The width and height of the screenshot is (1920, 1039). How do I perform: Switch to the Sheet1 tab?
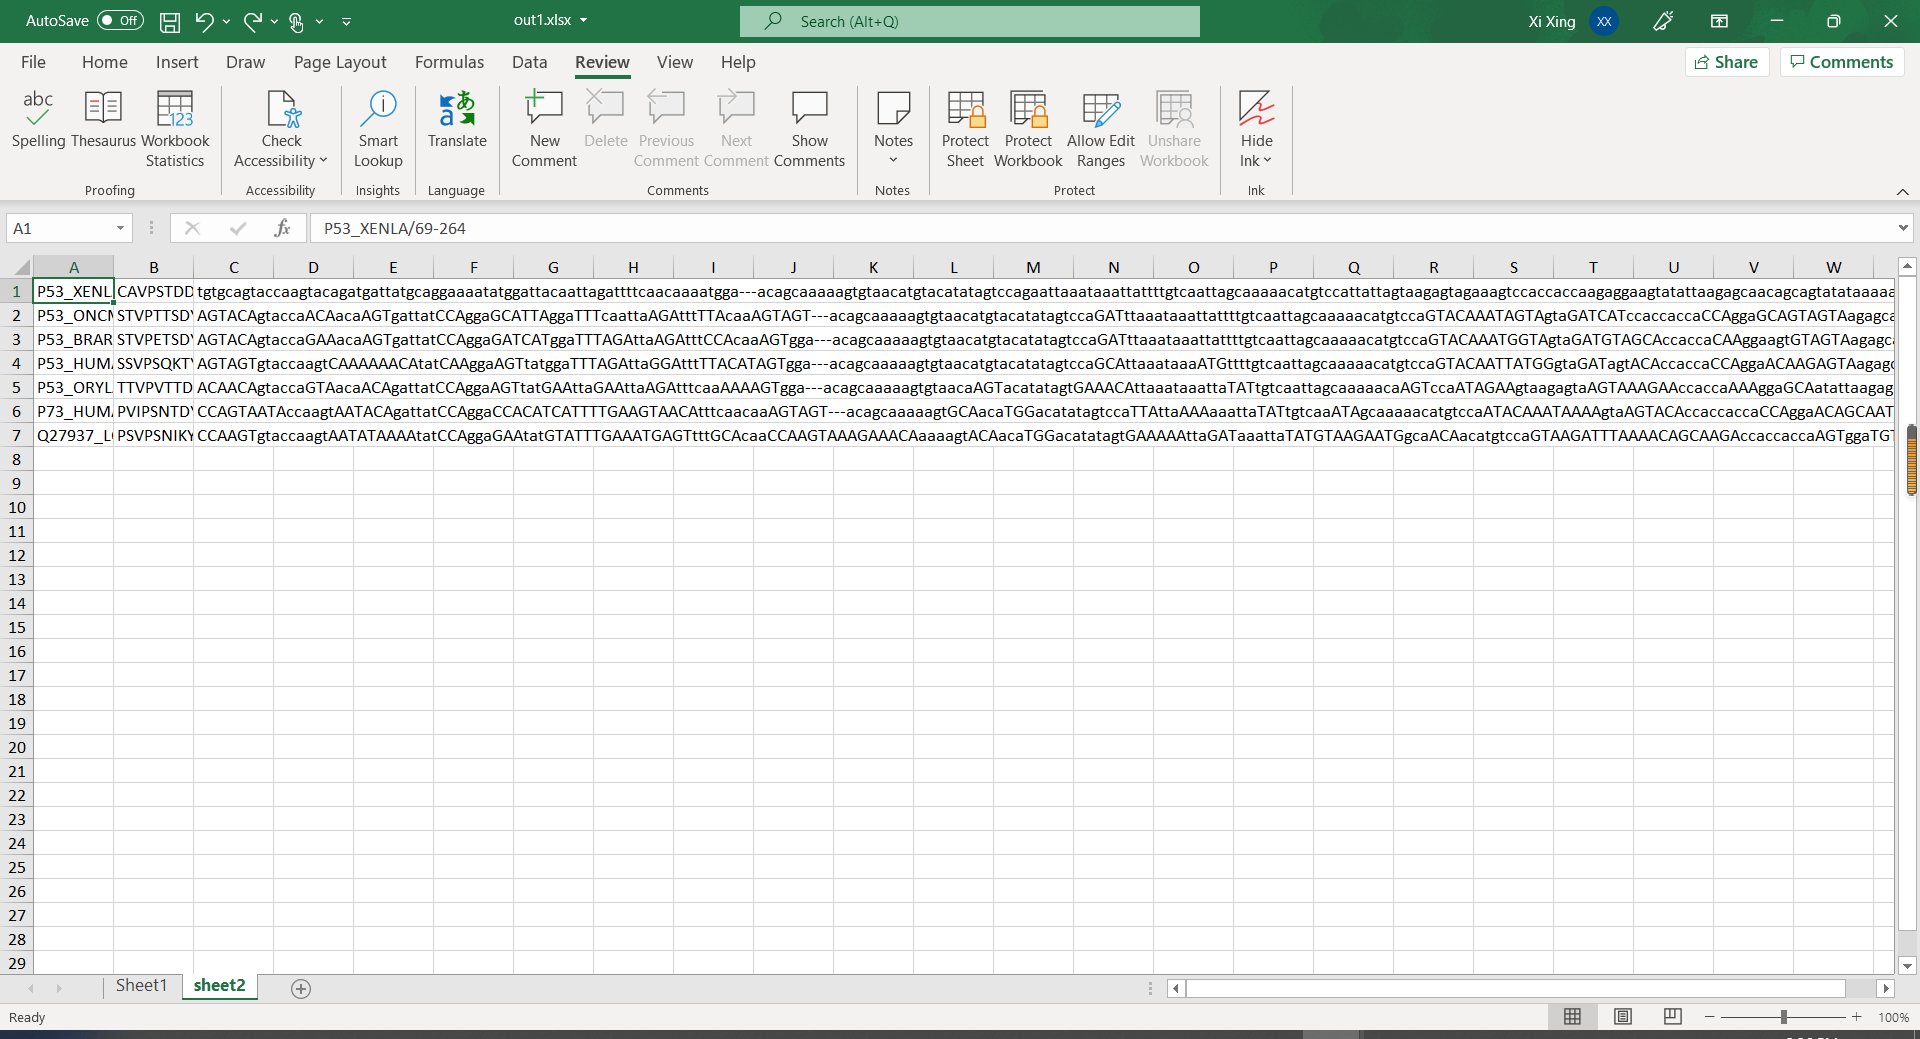[141, 985]
